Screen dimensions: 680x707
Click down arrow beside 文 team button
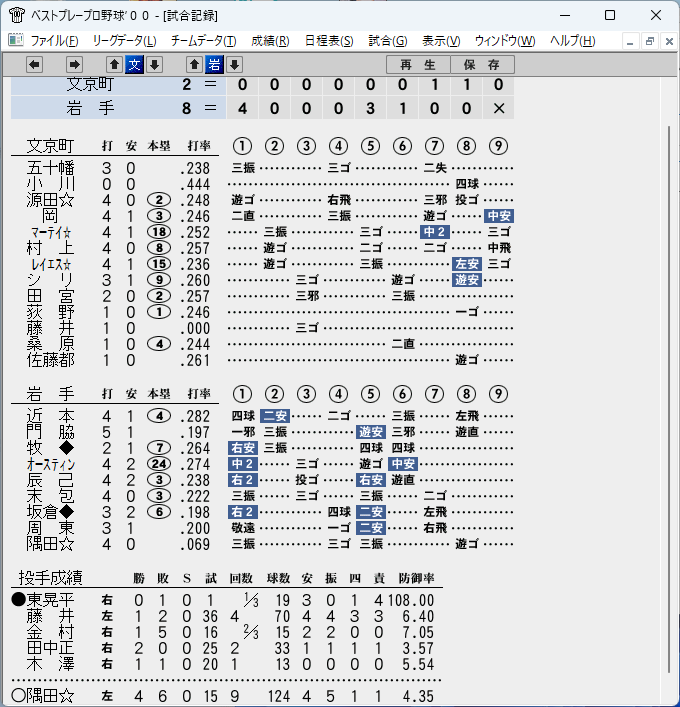pyautogui.click(x=154, y=65)
